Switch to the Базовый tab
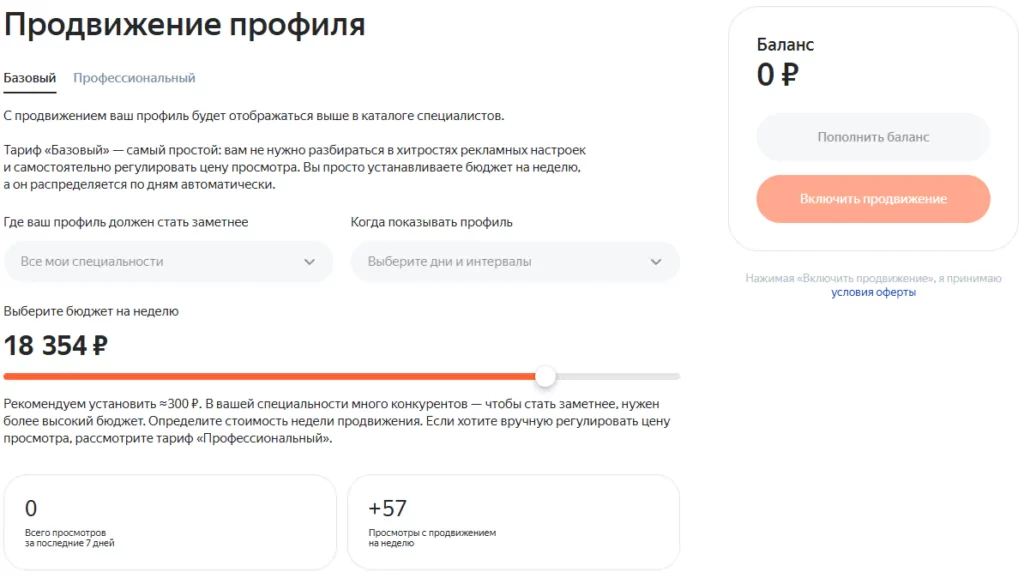Screen dimensions: 1024x578 coord(30,78)
